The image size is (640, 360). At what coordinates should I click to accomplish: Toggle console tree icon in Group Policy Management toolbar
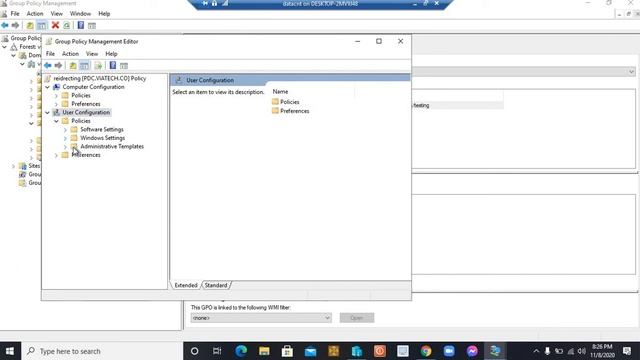[42, 25]
